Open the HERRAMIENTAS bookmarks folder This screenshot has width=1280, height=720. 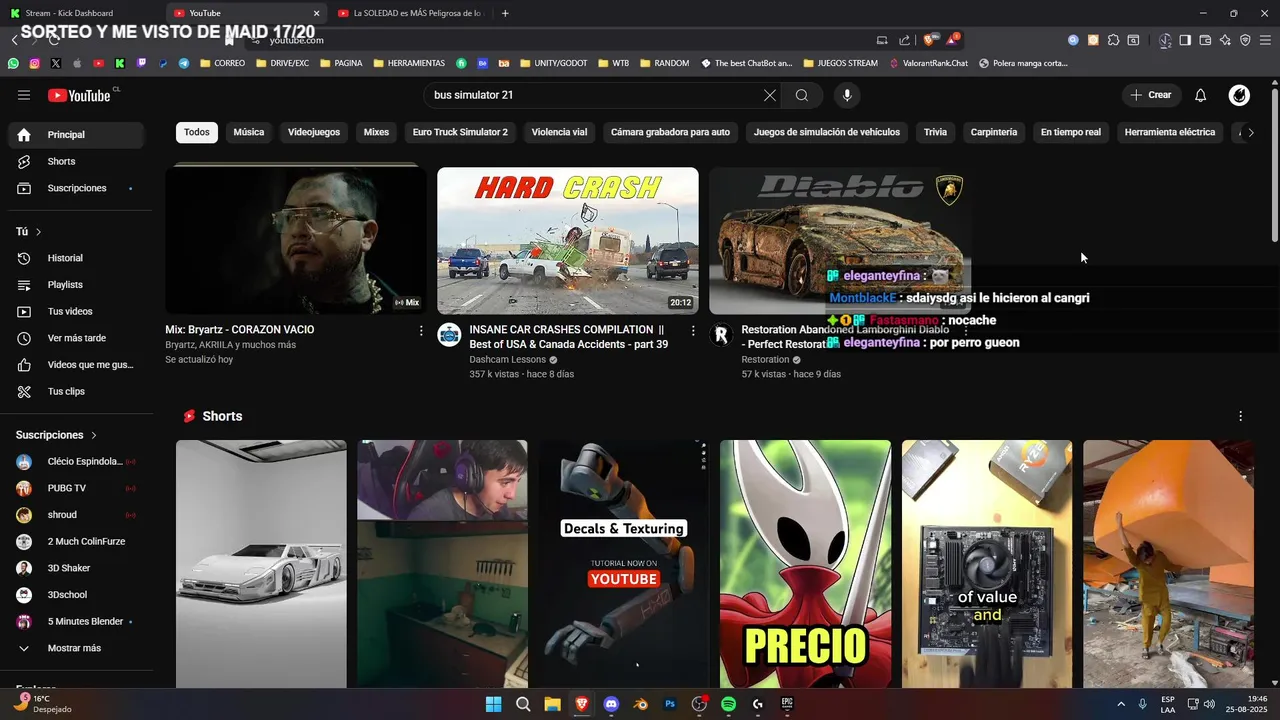click(408, 63)
